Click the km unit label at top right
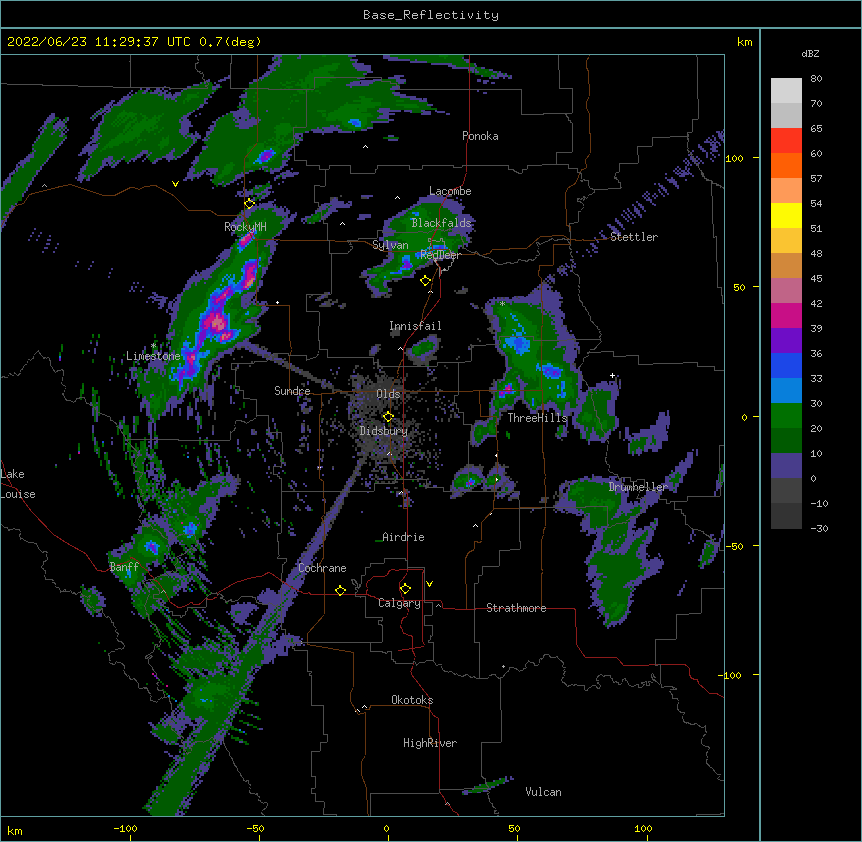This screenshot has width=862, height=842. 745,42
